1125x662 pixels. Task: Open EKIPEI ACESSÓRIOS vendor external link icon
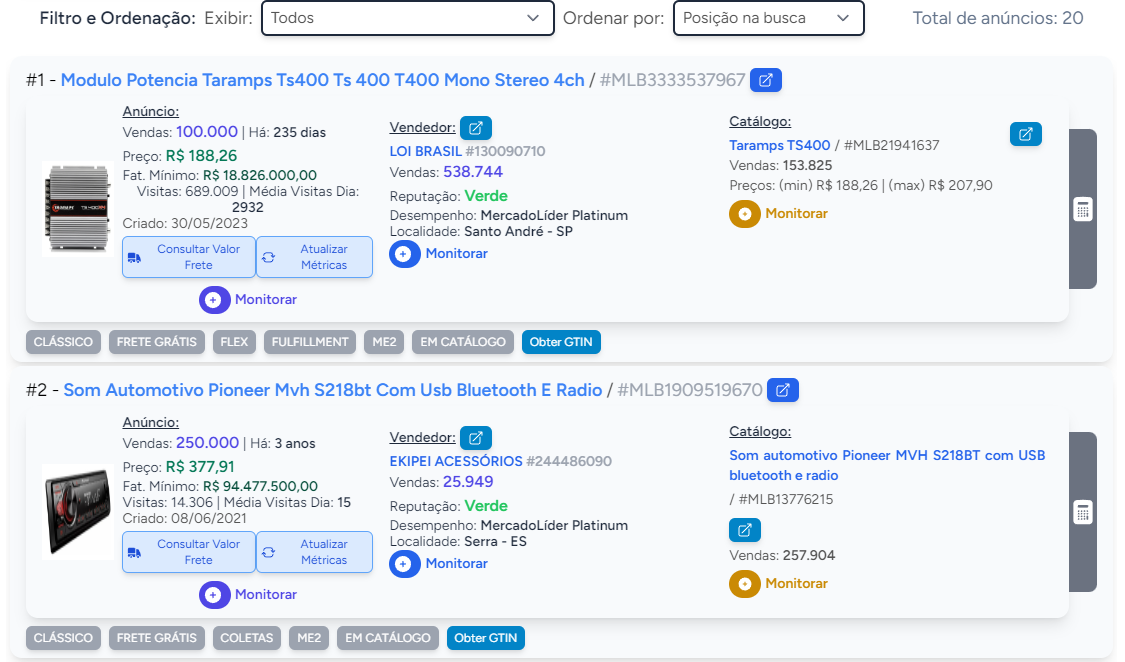click(x=476, y=438)
